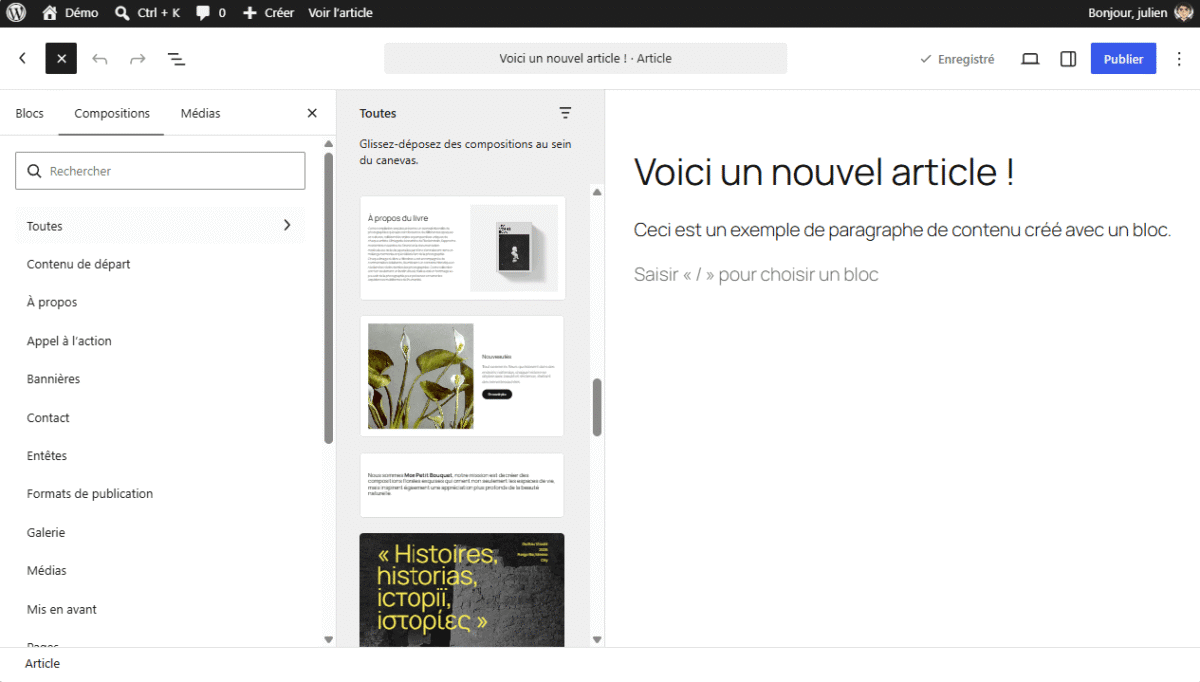The height and width of the screenshot is (682, 1200).
Task: Click the Enregistré saved status
Action: pos(957,59)
